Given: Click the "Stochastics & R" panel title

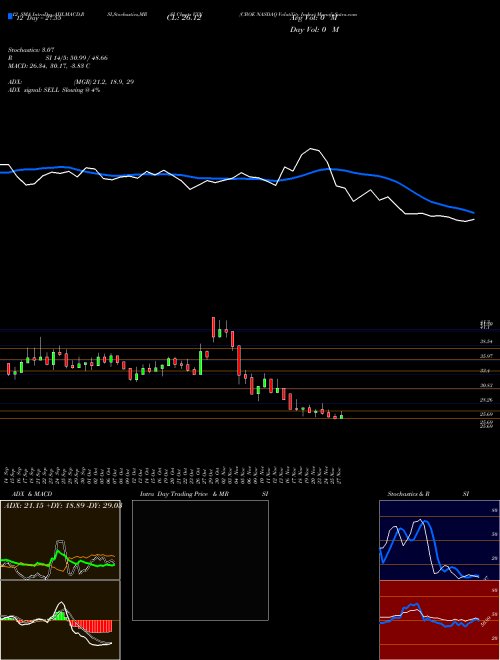Looking at the screenshot, I should (408, 494).
